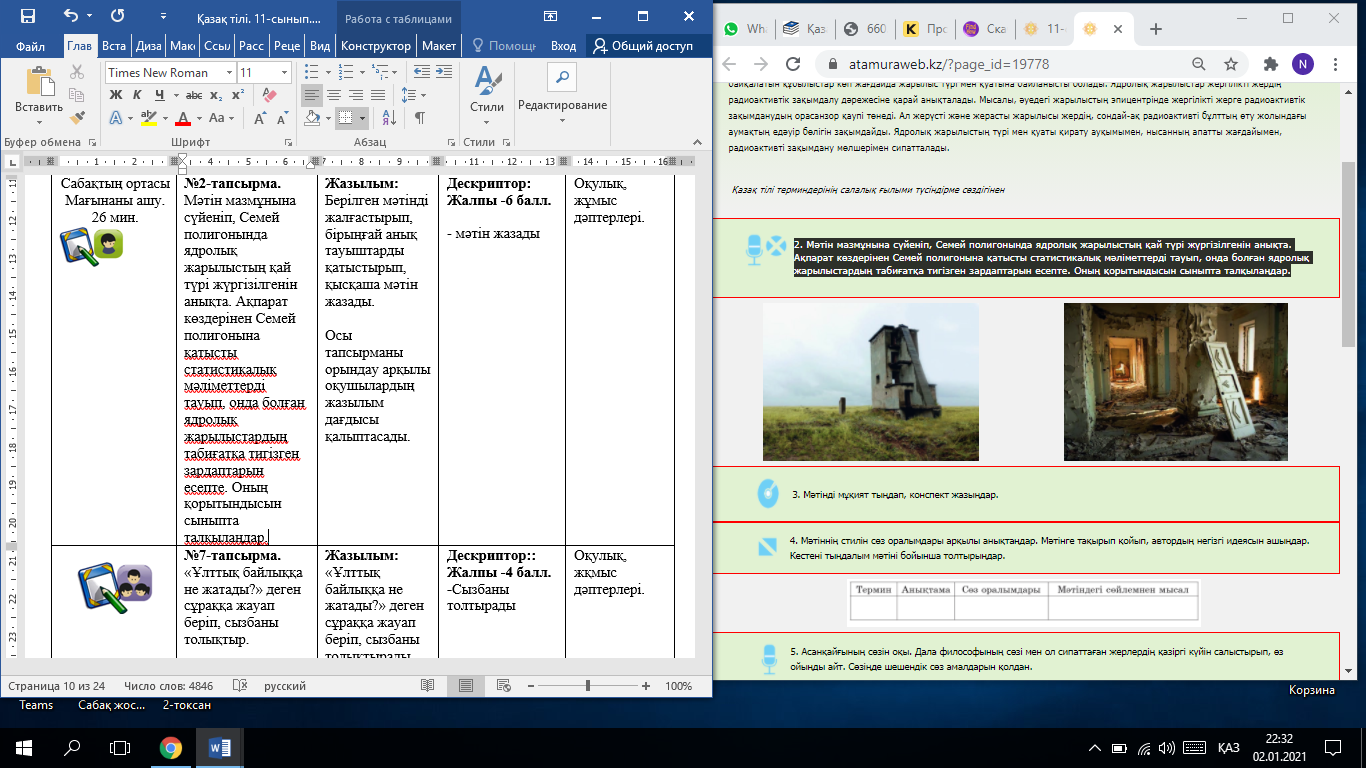Click the zoom slider in Word's status bar
1366x768 pixels.
[588, 686]
